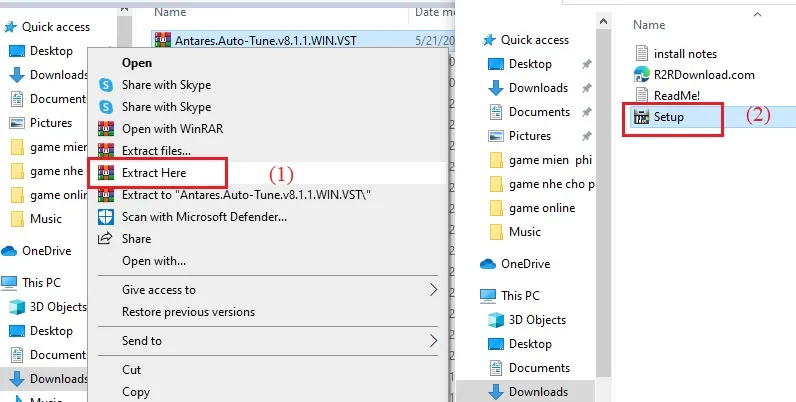The image size is (796, 402).
Task: Select Open with... in the context menu
Action: click(x=154, y=261)
